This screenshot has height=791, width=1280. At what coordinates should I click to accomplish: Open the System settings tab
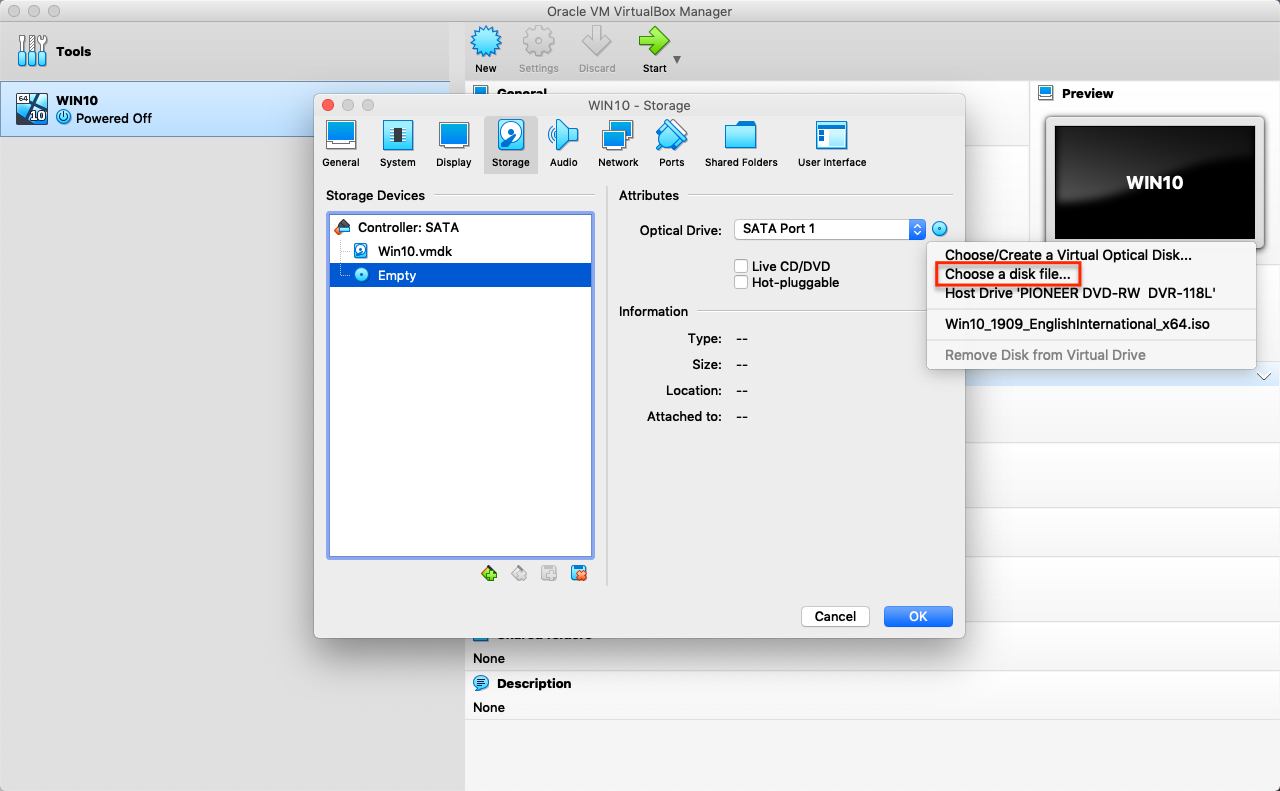pyautogui.click(x=397, y=144)
